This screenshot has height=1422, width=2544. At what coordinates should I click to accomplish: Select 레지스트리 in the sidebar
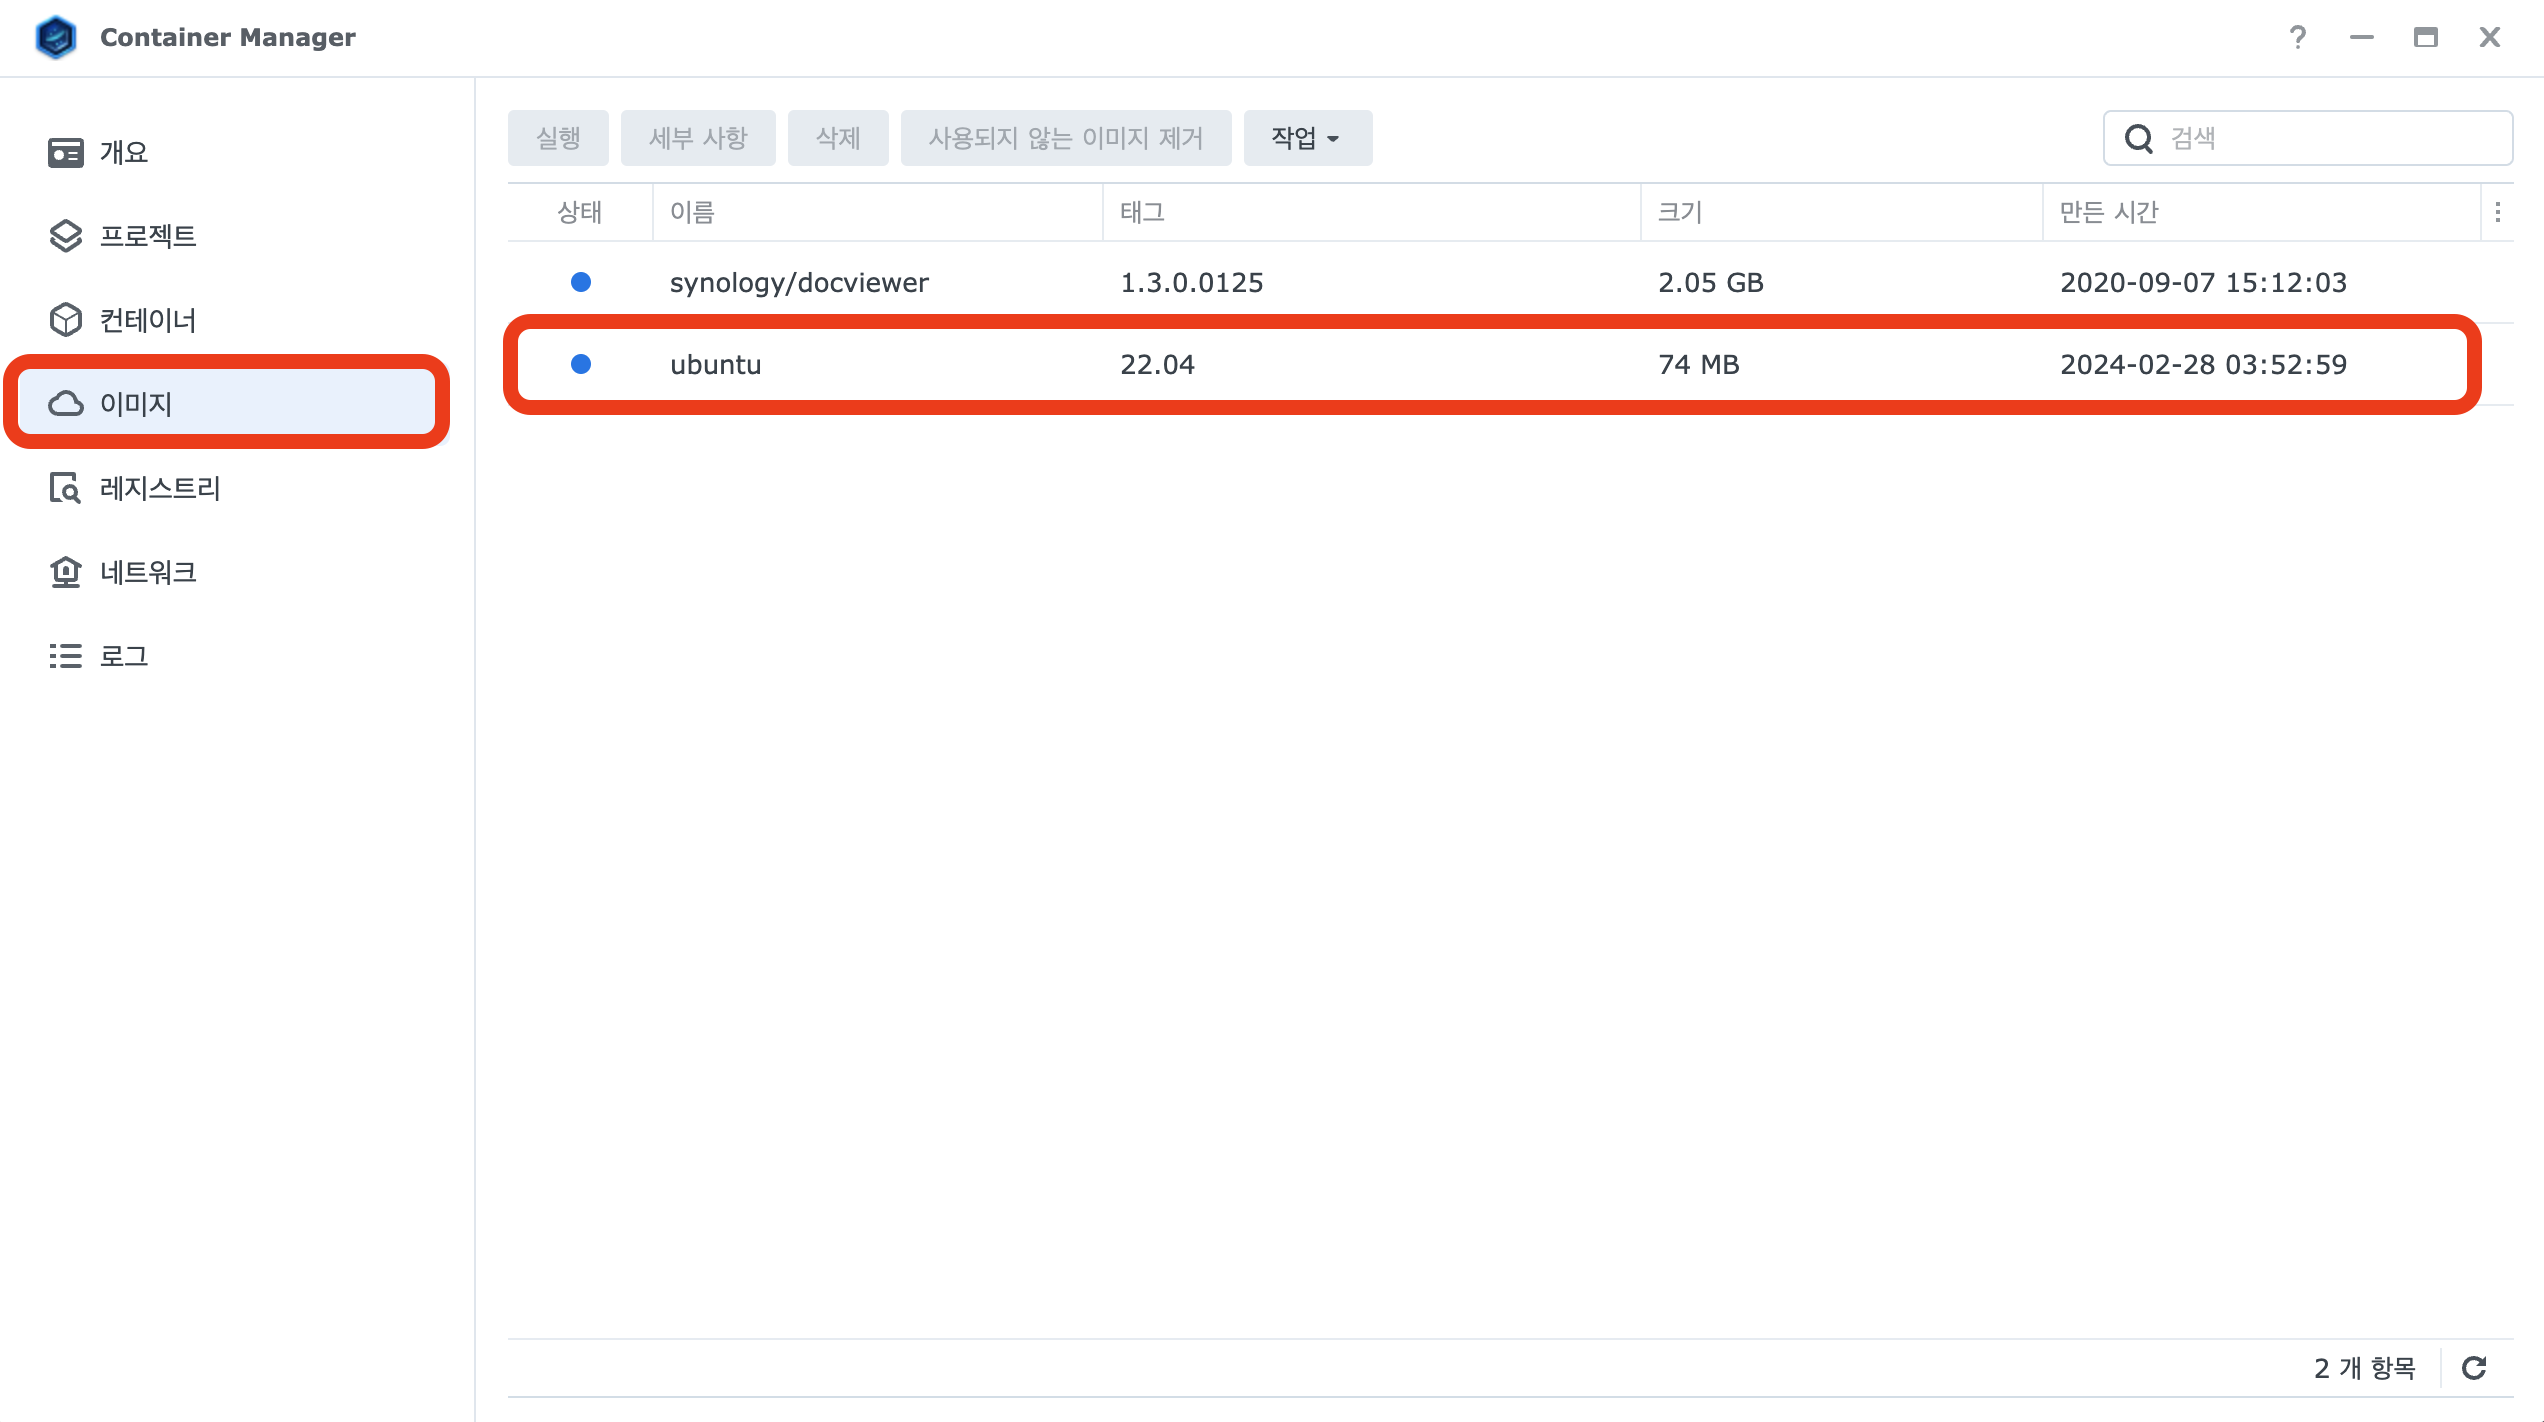[160, 488]
